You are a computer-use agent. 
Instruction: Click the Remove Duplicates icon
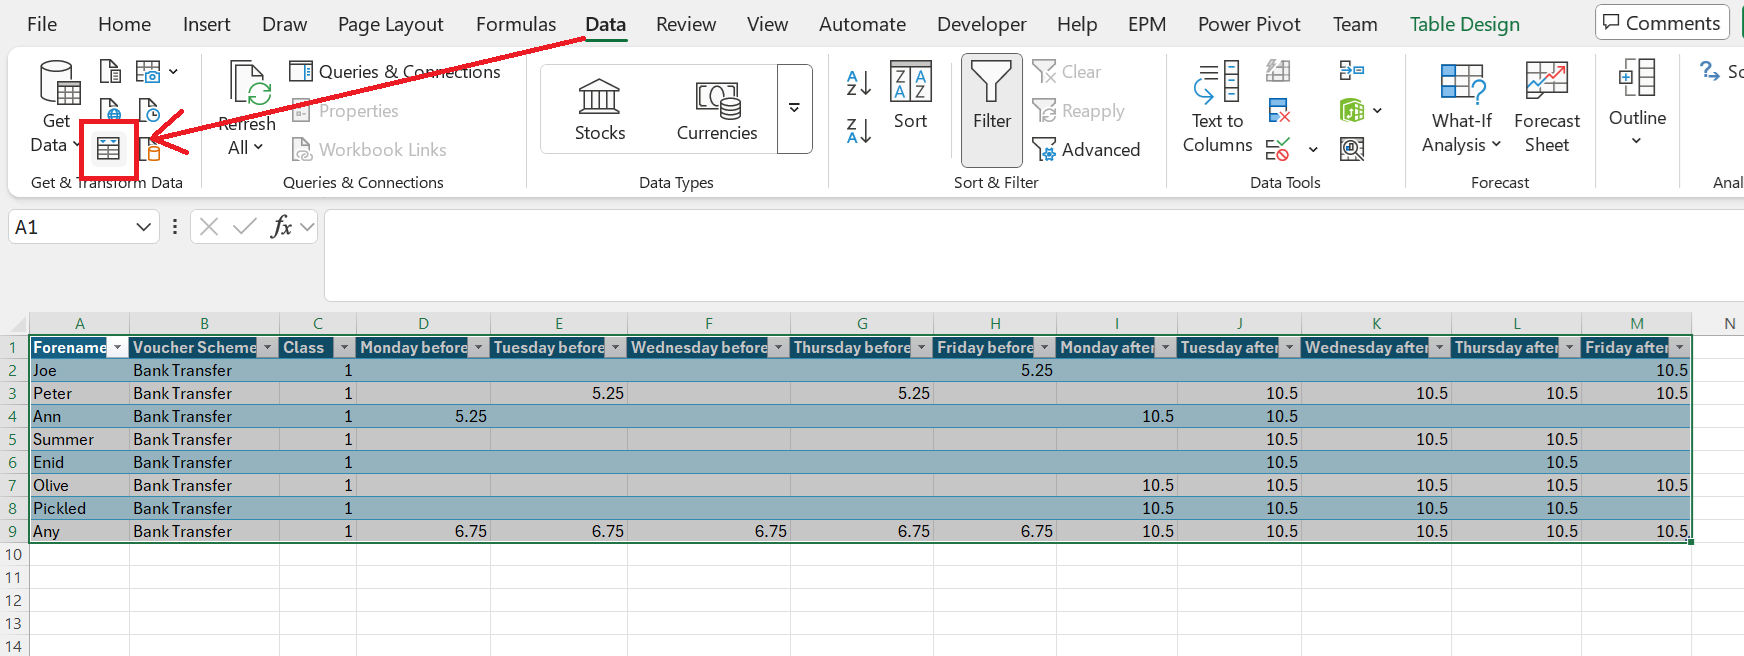coord(1278,110)
